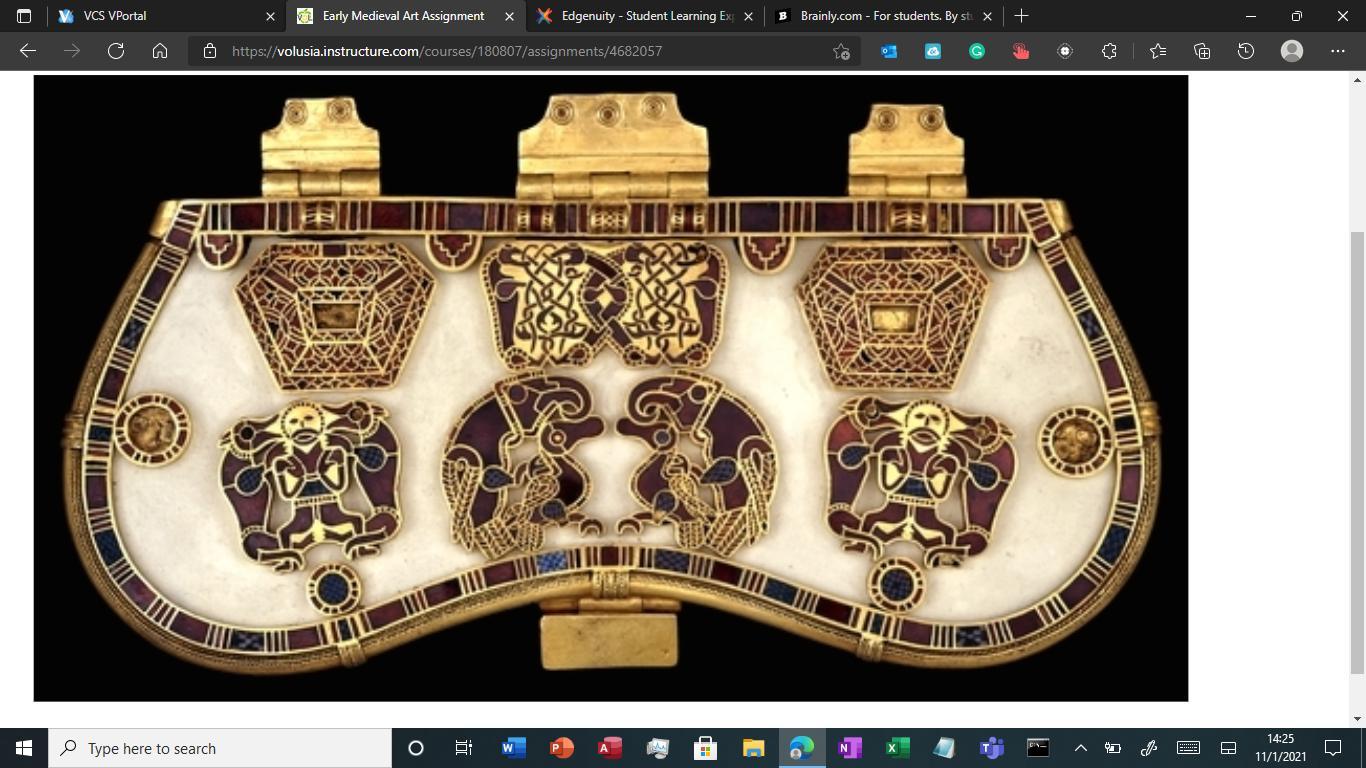The height and width of the screenshot is (768, 1366).
Task: Open the tab actions menu
Action: pos(24,16)
